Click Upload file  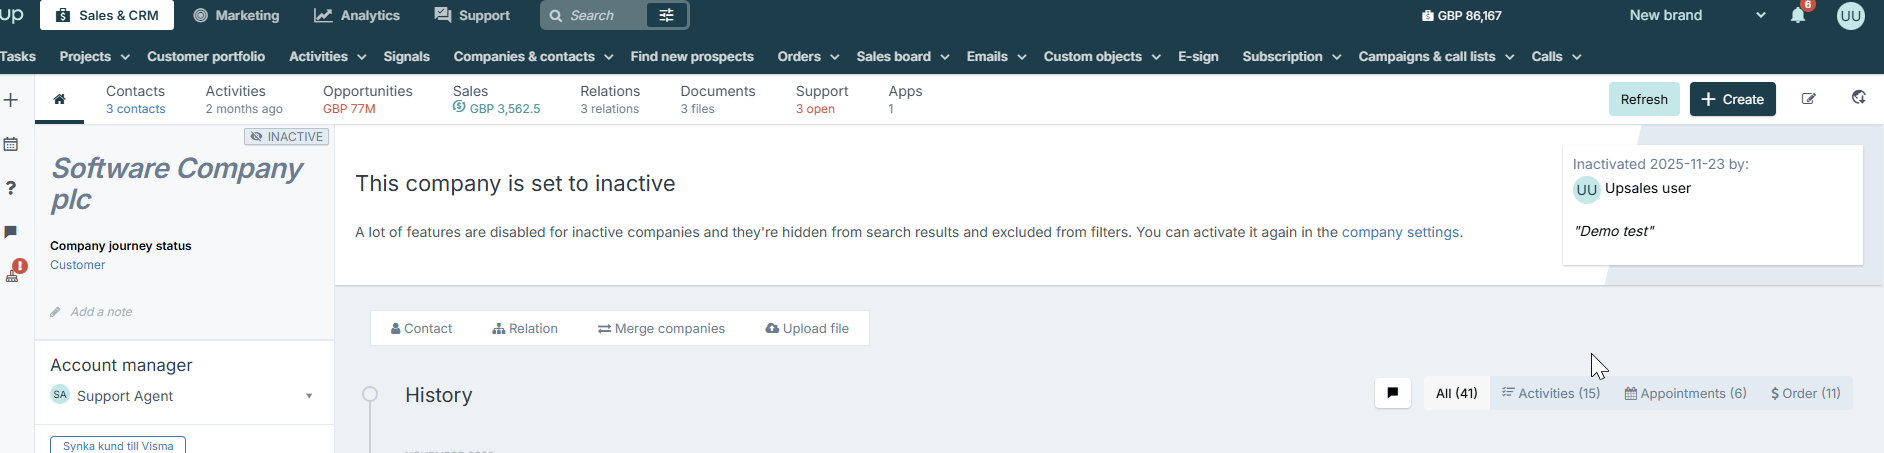807,328
